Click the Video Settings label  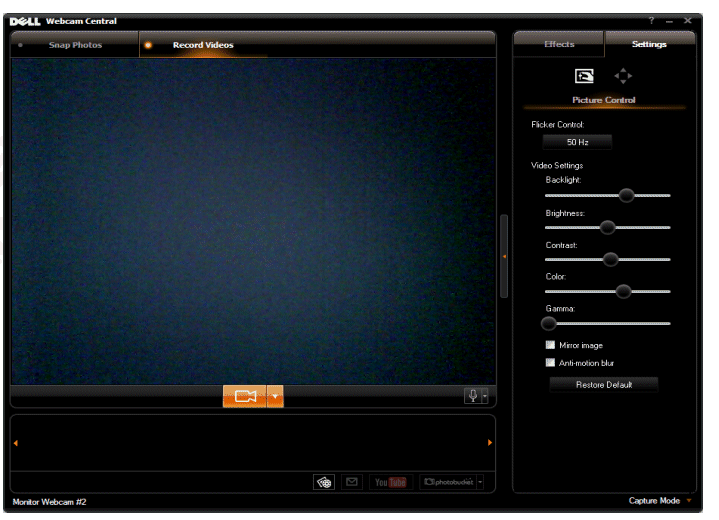(x=557, y=166)
